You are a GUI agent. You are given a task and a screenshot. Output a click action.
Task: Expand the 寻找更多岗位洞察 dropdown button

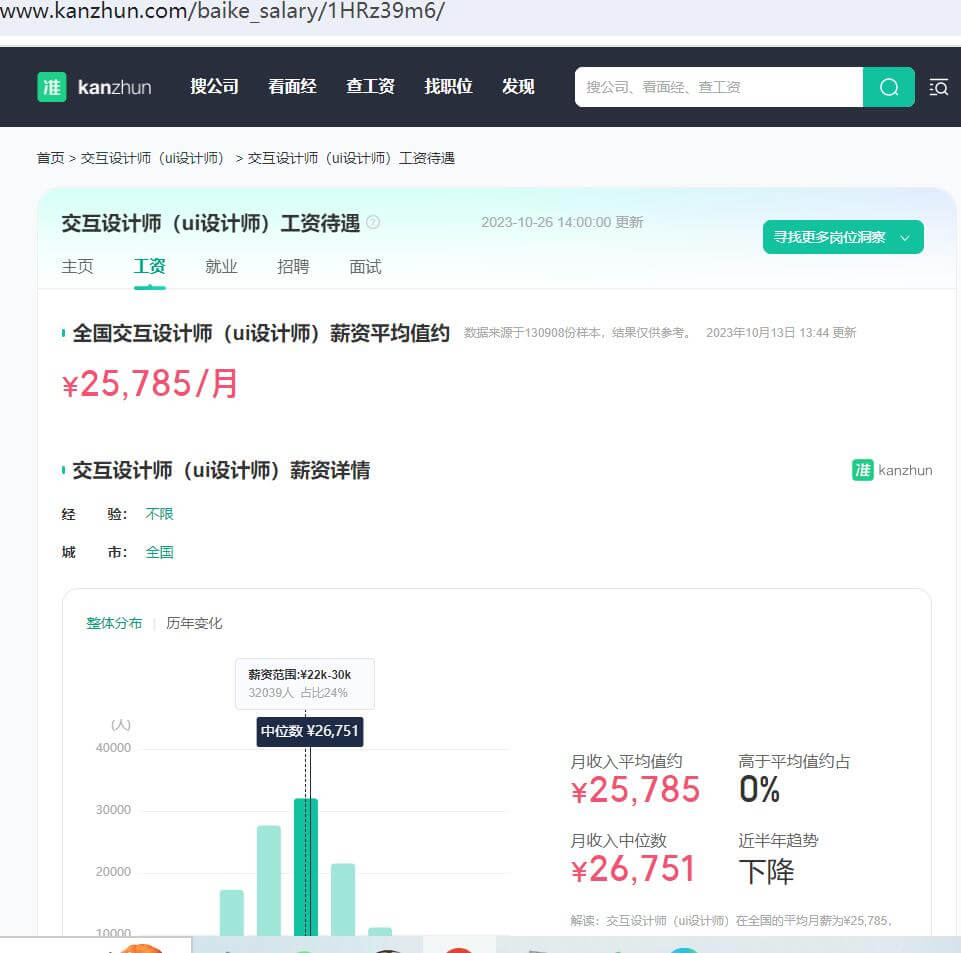(x=843, y=237)
